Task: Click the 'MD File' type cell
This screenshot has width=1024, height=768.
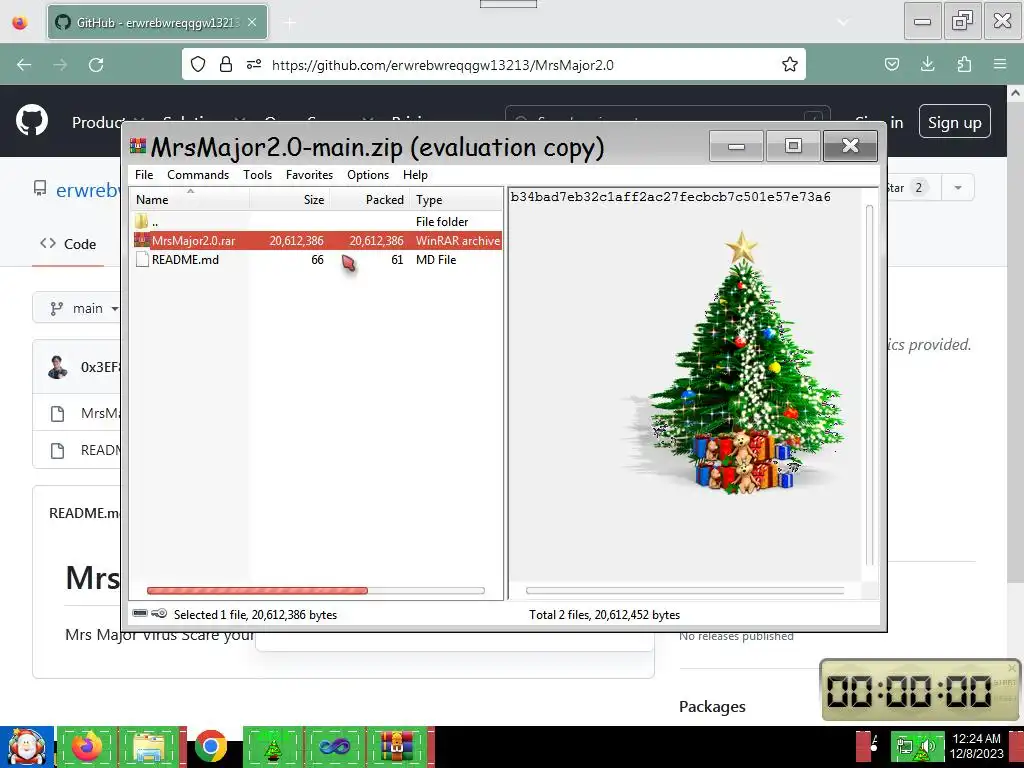Action: (x=436, y=260)
